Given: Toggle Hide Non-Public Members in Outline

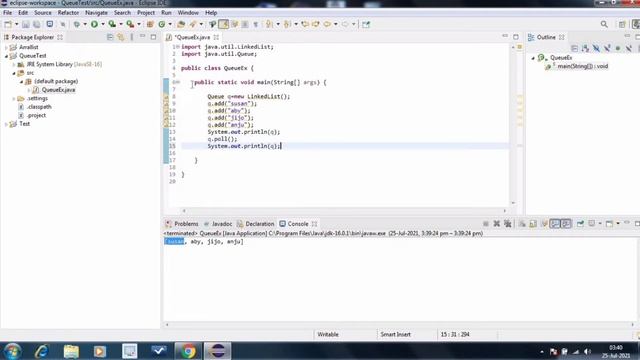Looking at the screenshot, I should (x=618, y=49).
